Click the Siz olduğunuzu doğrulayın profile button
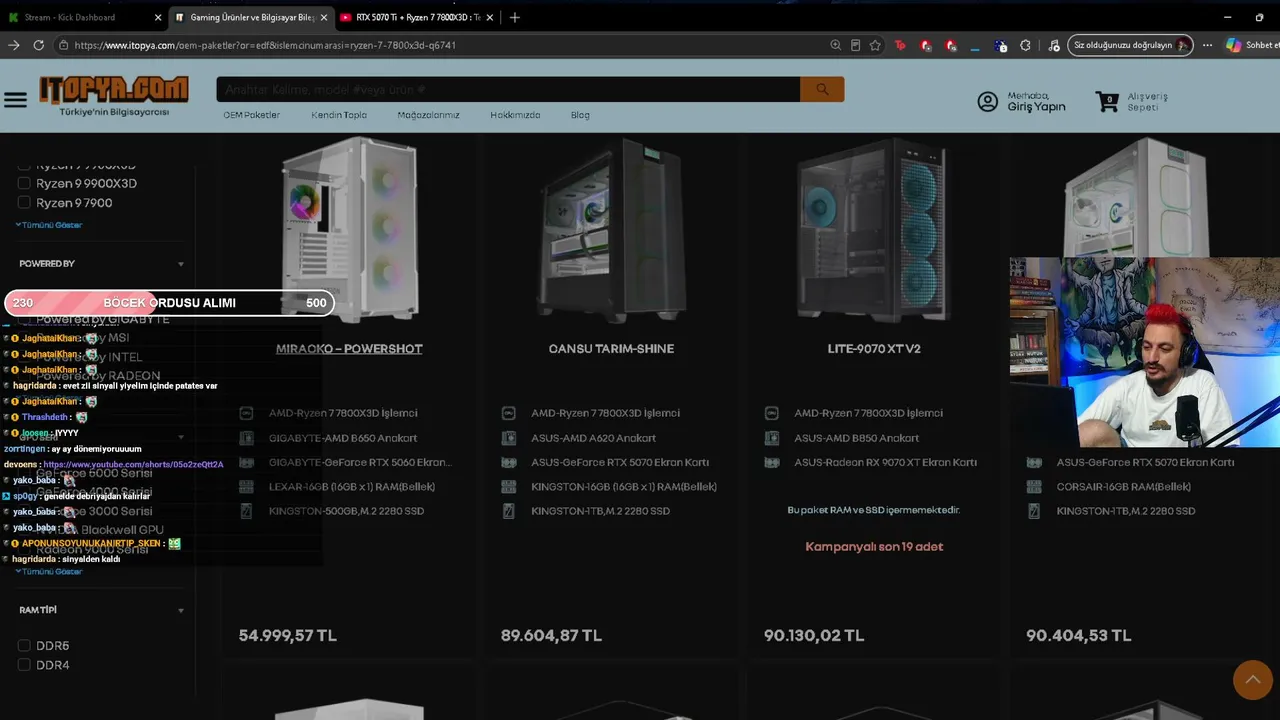This screenshot has width=1280, height=720. [x=1130, y=45]
